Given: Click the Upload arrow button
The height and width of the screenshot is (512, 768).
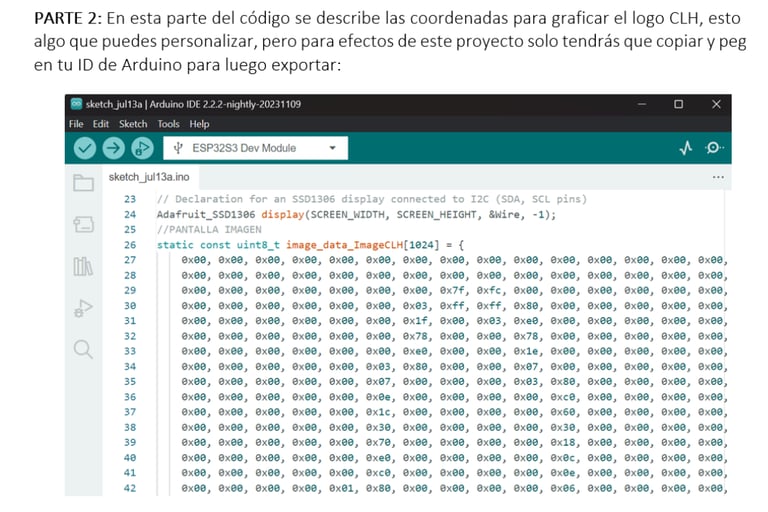Looking at the screenshot, I should (113, 148).
